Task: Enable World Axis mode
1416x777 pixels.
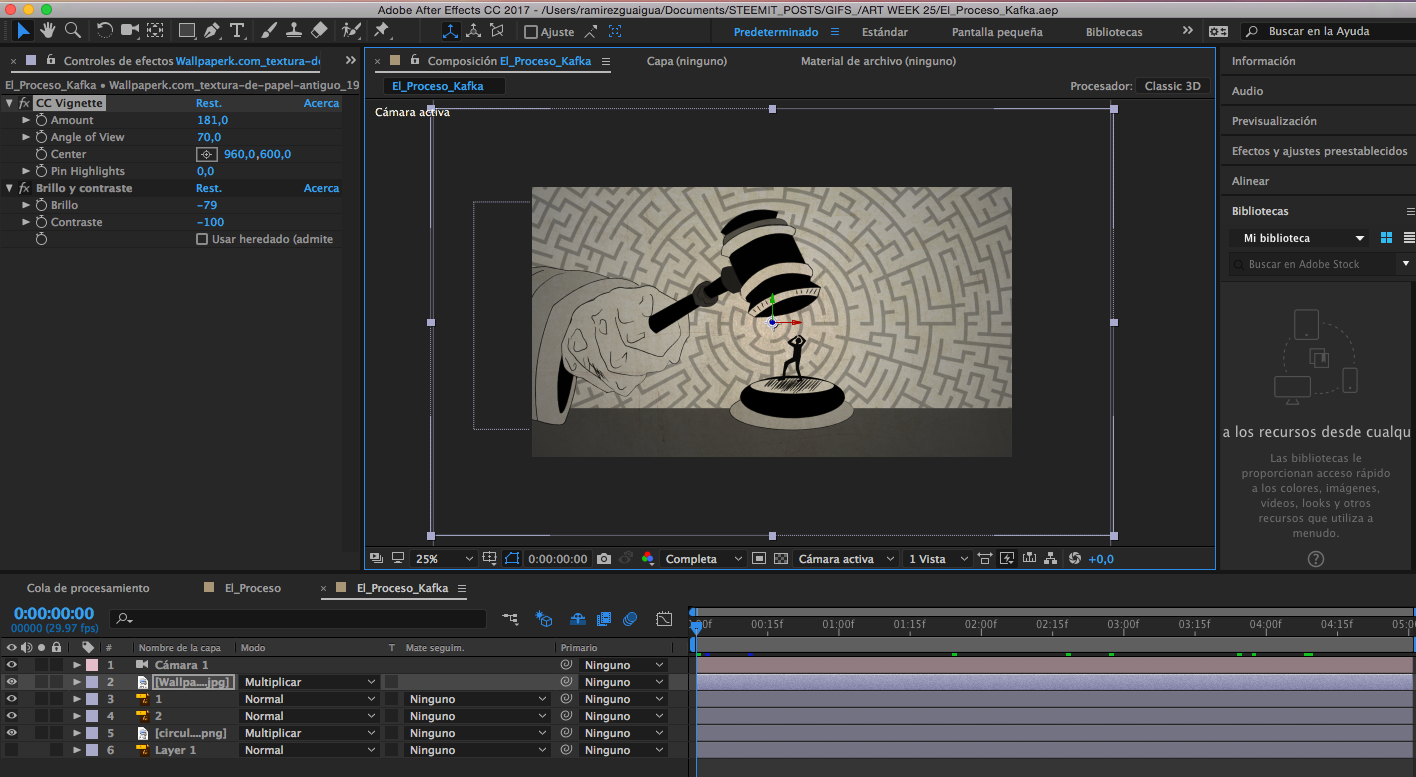Action: 473,31
